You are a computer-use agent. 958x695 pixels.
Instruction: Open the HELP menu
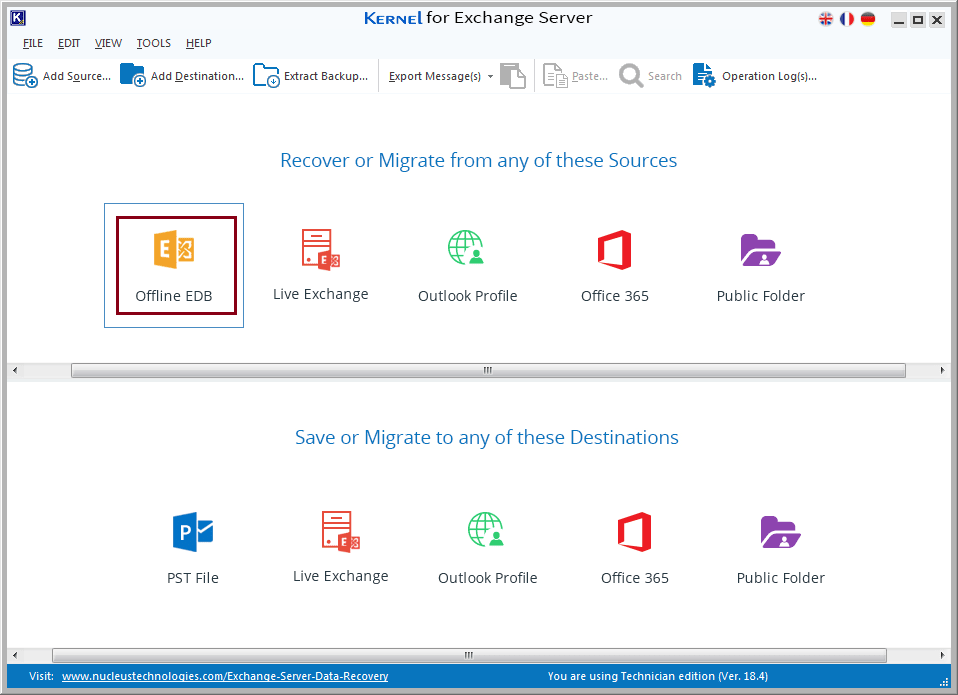tap(199, 43)
